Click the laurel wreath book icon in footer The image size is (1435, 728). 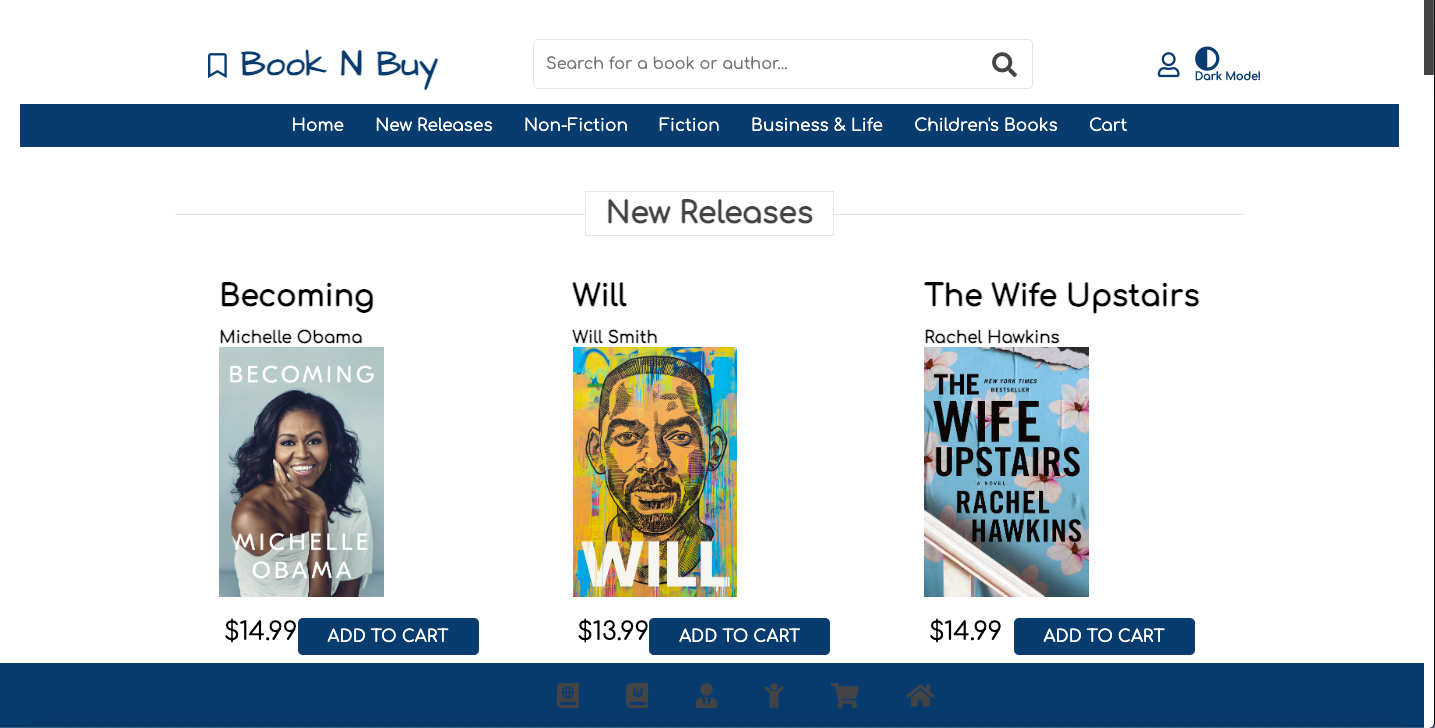pos(637,695)
